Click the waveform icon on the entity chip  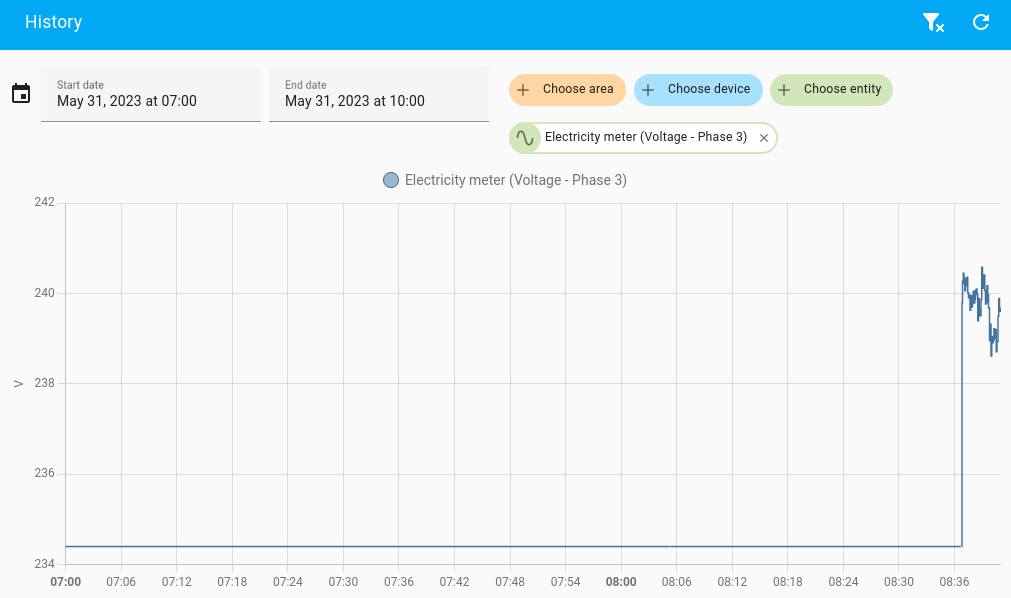(x=524, y=137)
